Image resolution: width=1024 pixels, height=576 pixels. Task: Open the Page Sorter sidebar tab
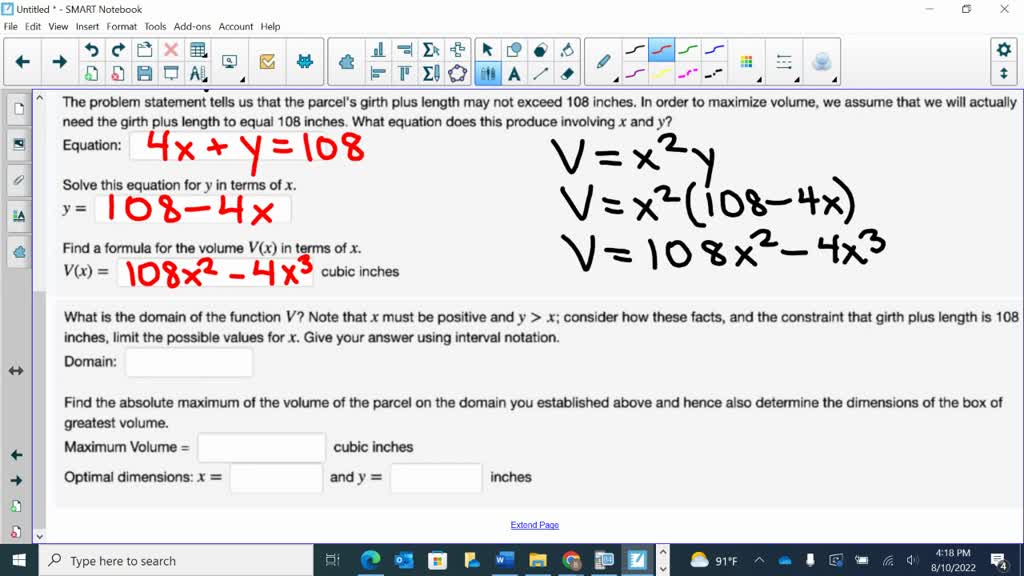pyautogui.click(x=18, y=108)
